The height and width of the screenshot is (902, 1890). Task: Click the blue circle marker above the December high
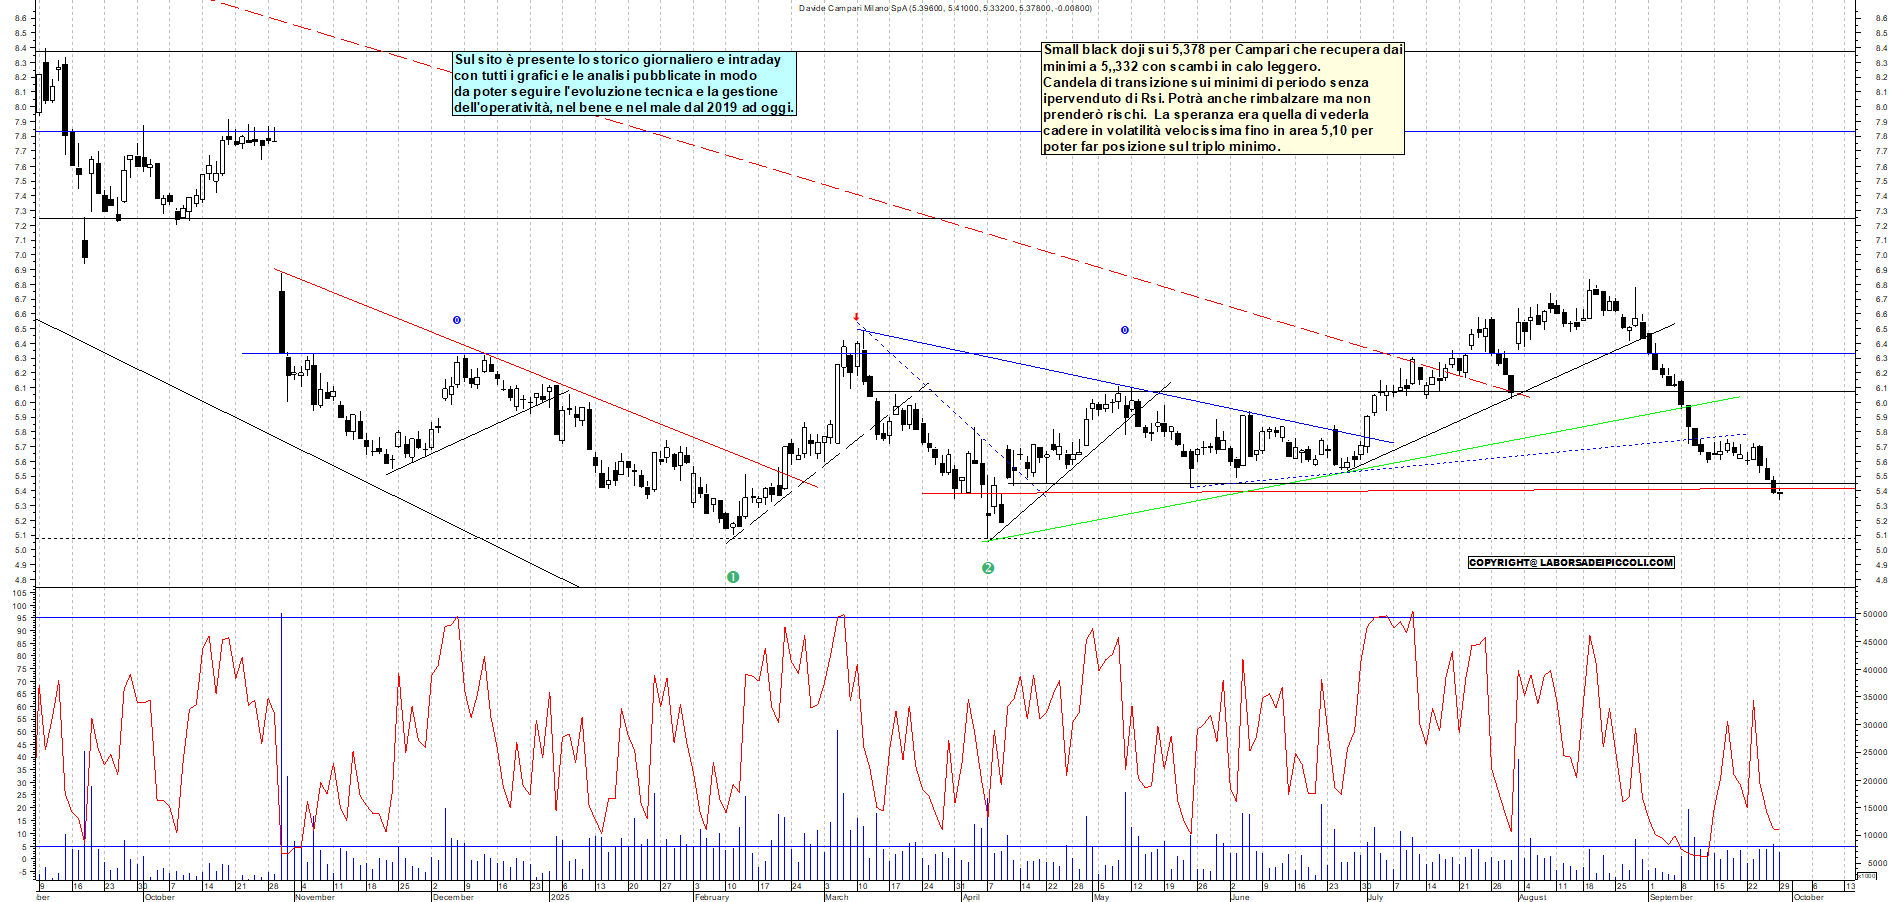tap(457, 320)
